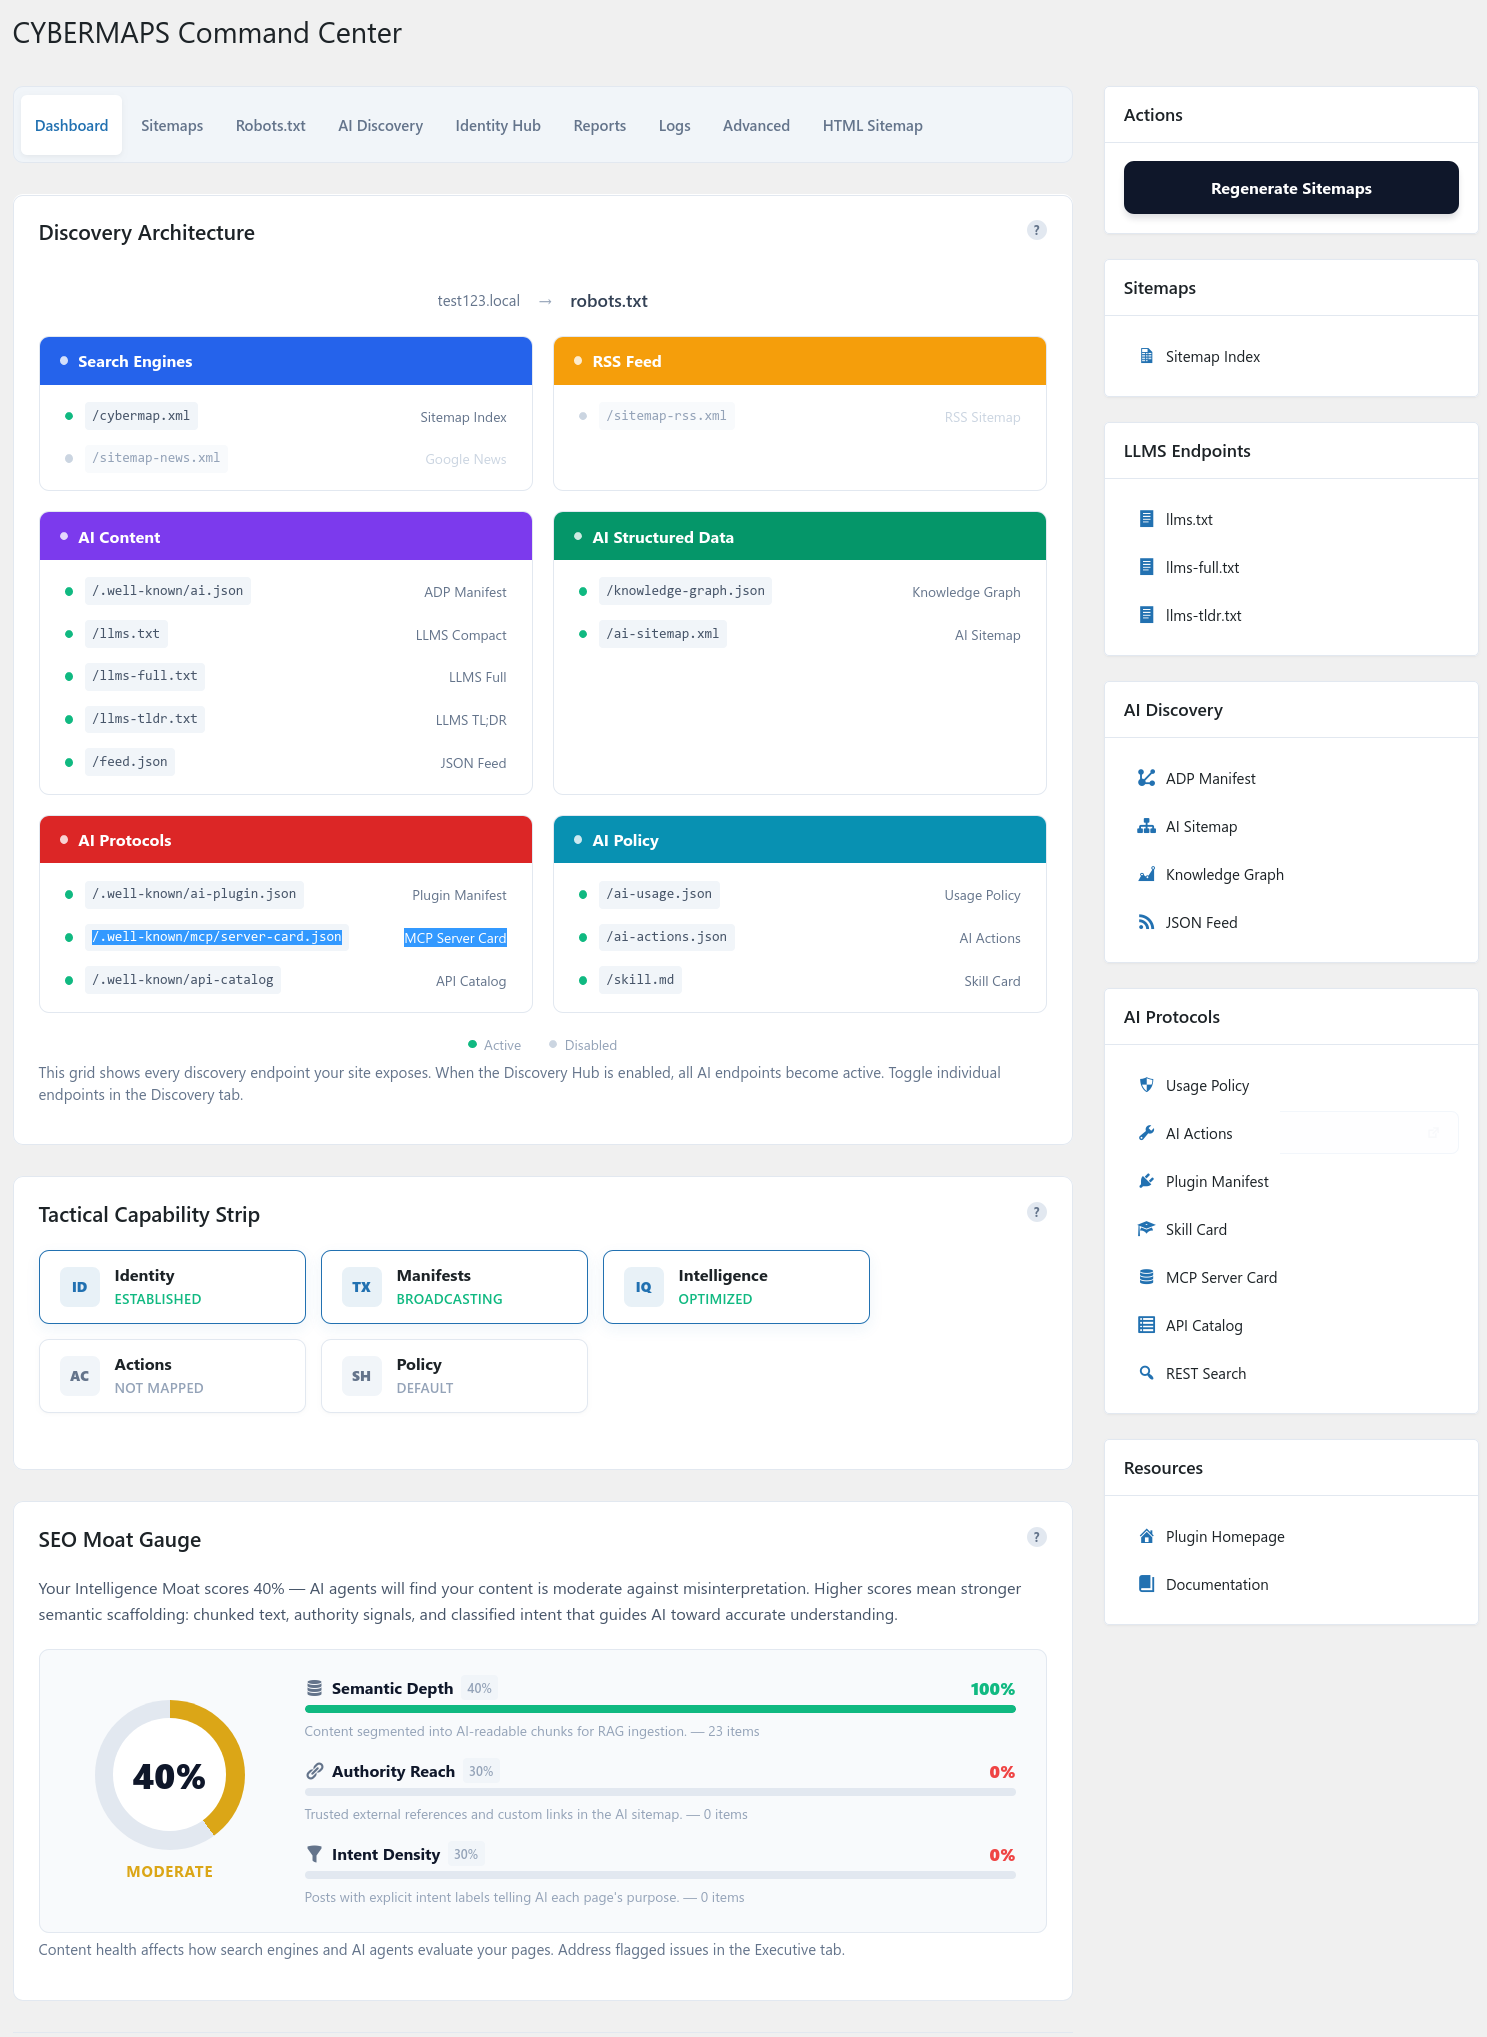1487x2037 pixels.
Task: Select the Identity ESTABLISHED capability card
Action: (x=172, y=1287)
